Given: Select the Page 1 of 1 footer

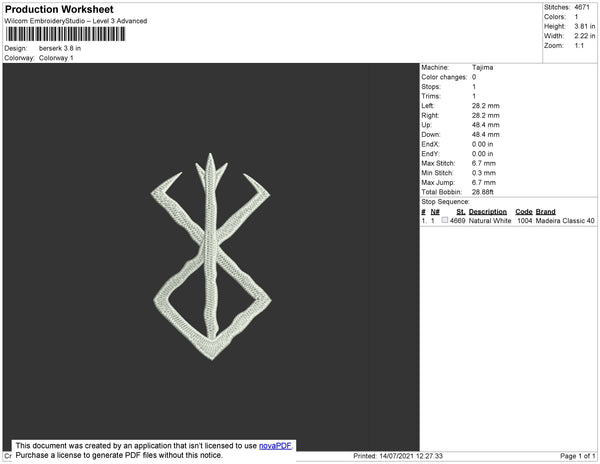Looking at the screenshot, I should 577,456.
